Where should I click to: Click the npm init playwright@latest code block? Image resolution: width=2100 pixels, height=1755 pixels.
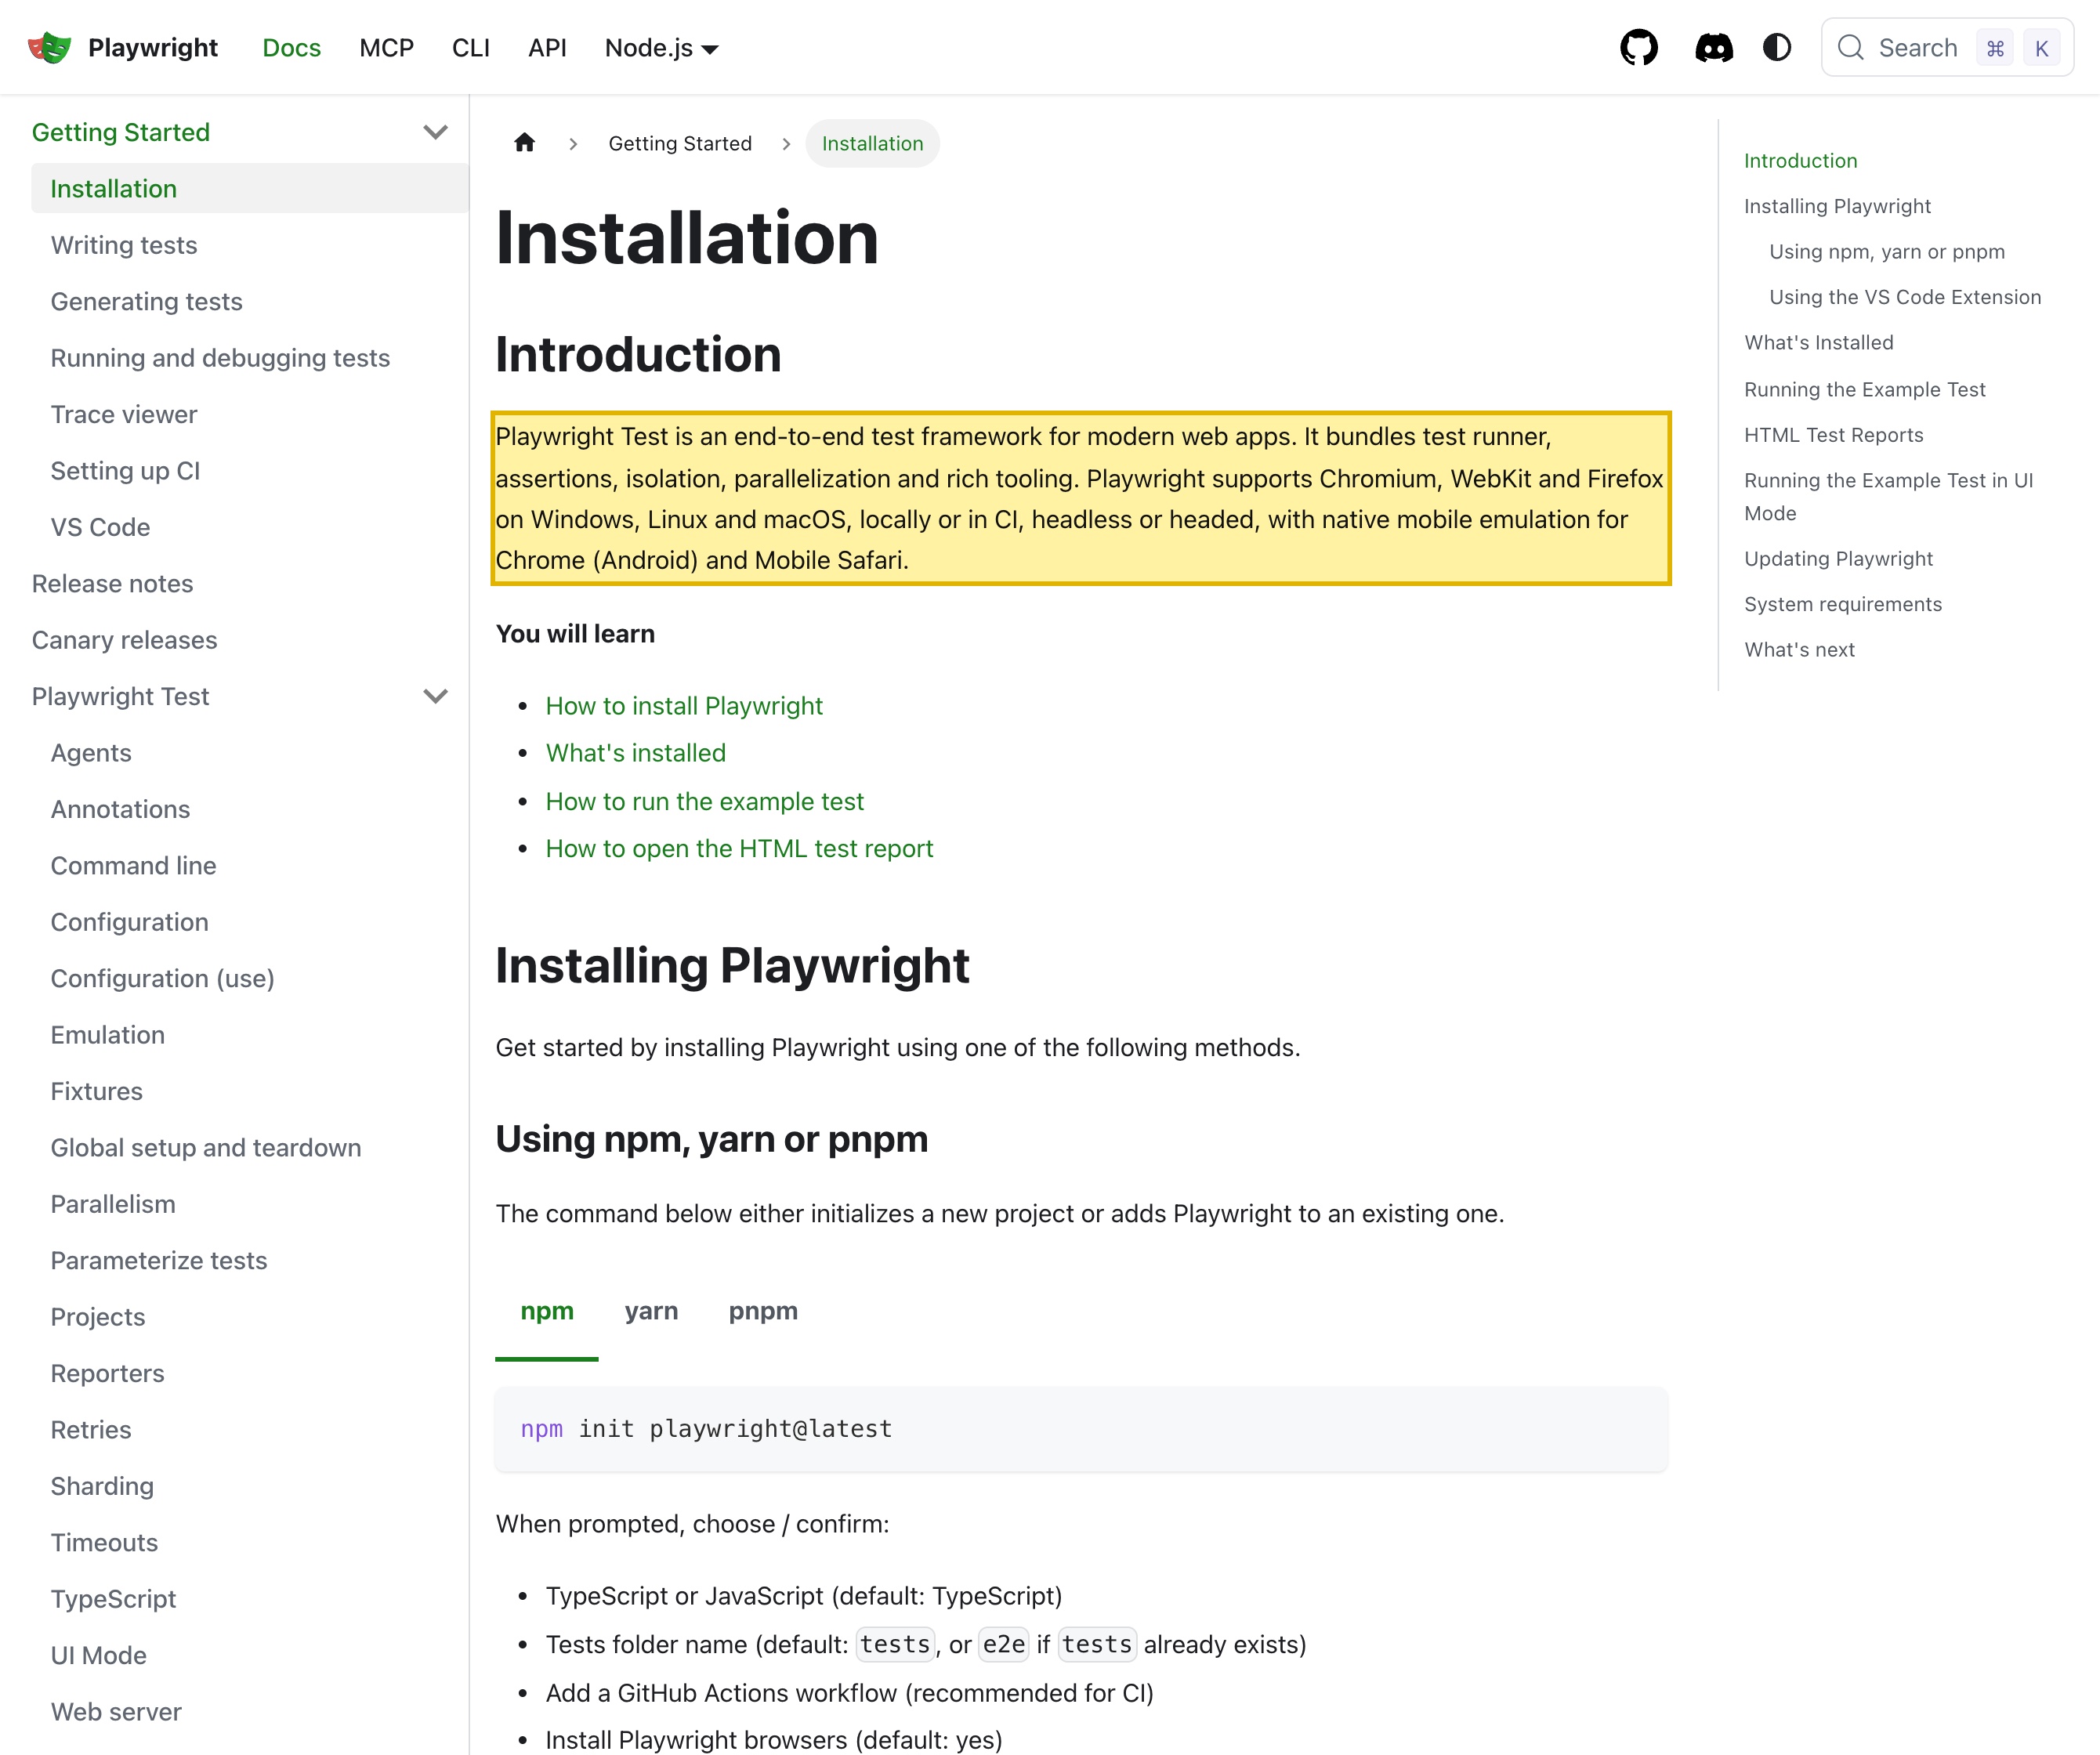click(x=1081, y=1429)
